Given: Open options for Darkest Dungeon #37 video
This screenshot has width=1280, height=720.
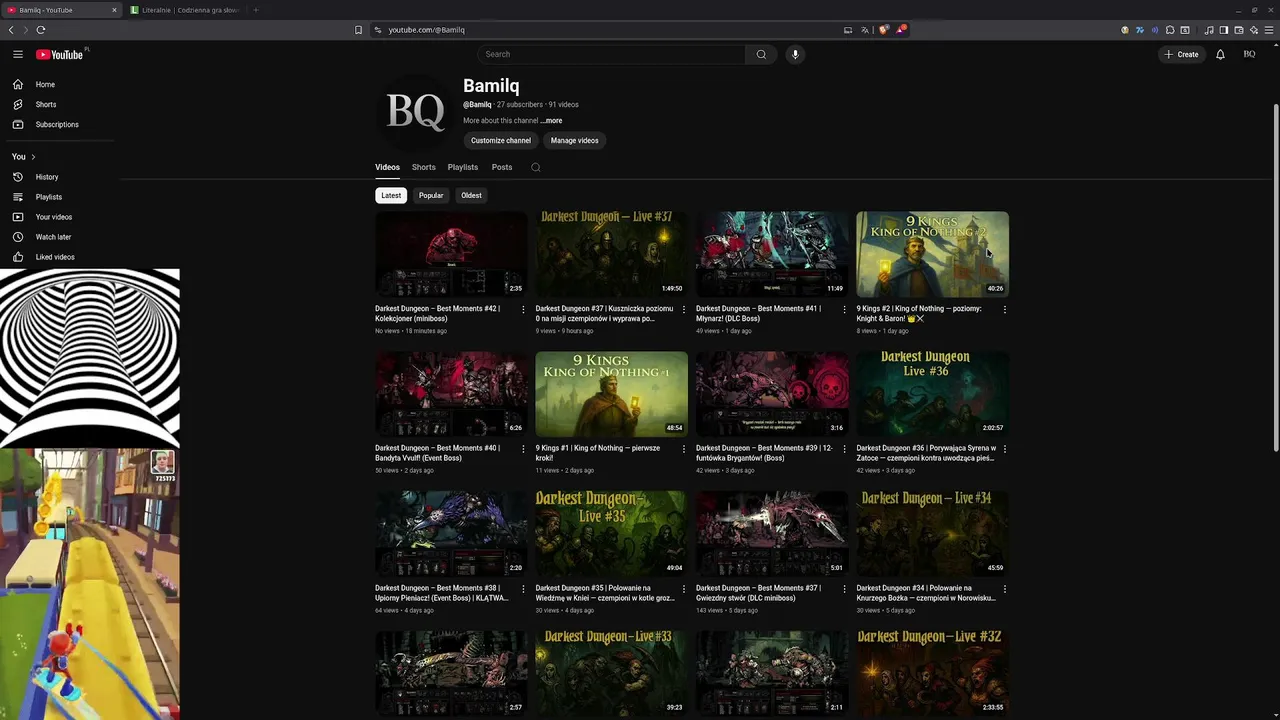Looking at the screenshot, I should click(x=684, y=309).
